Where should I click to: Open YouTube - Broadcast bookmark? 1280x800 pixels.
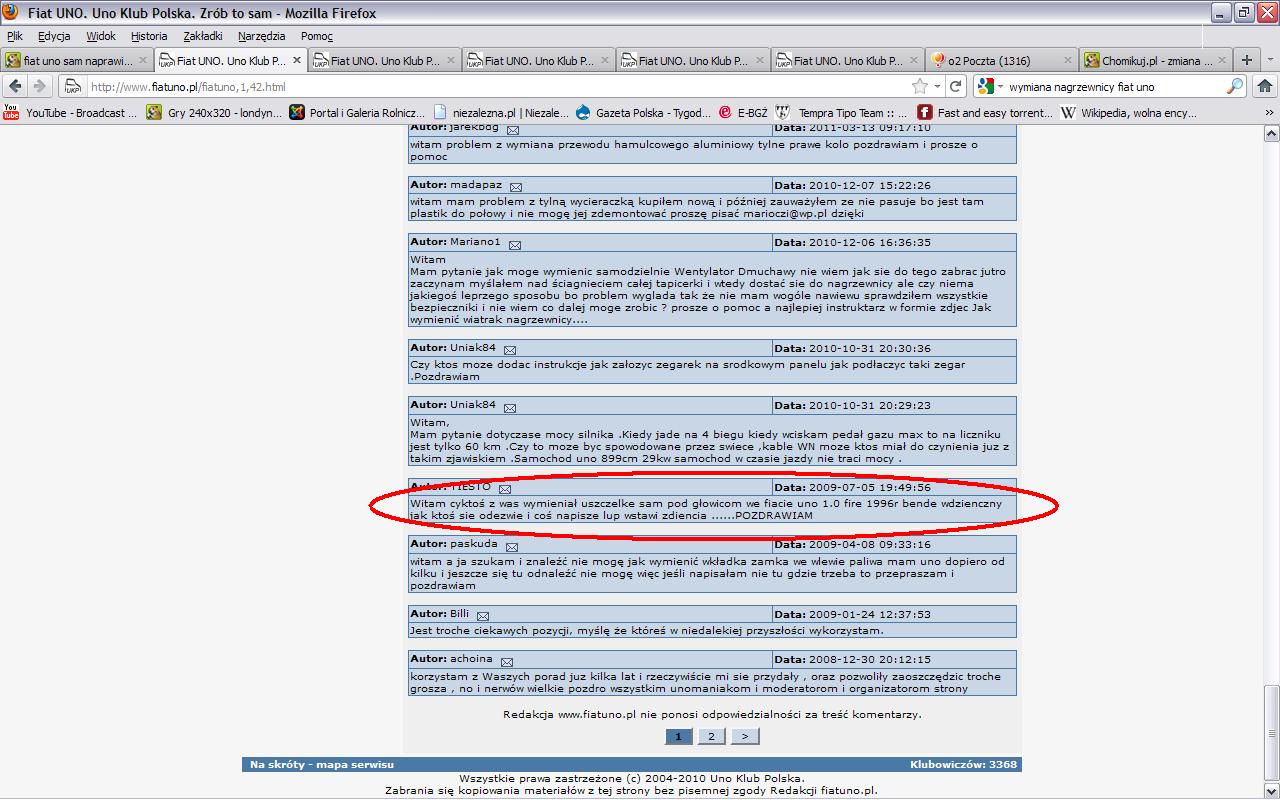coord(71,113)
